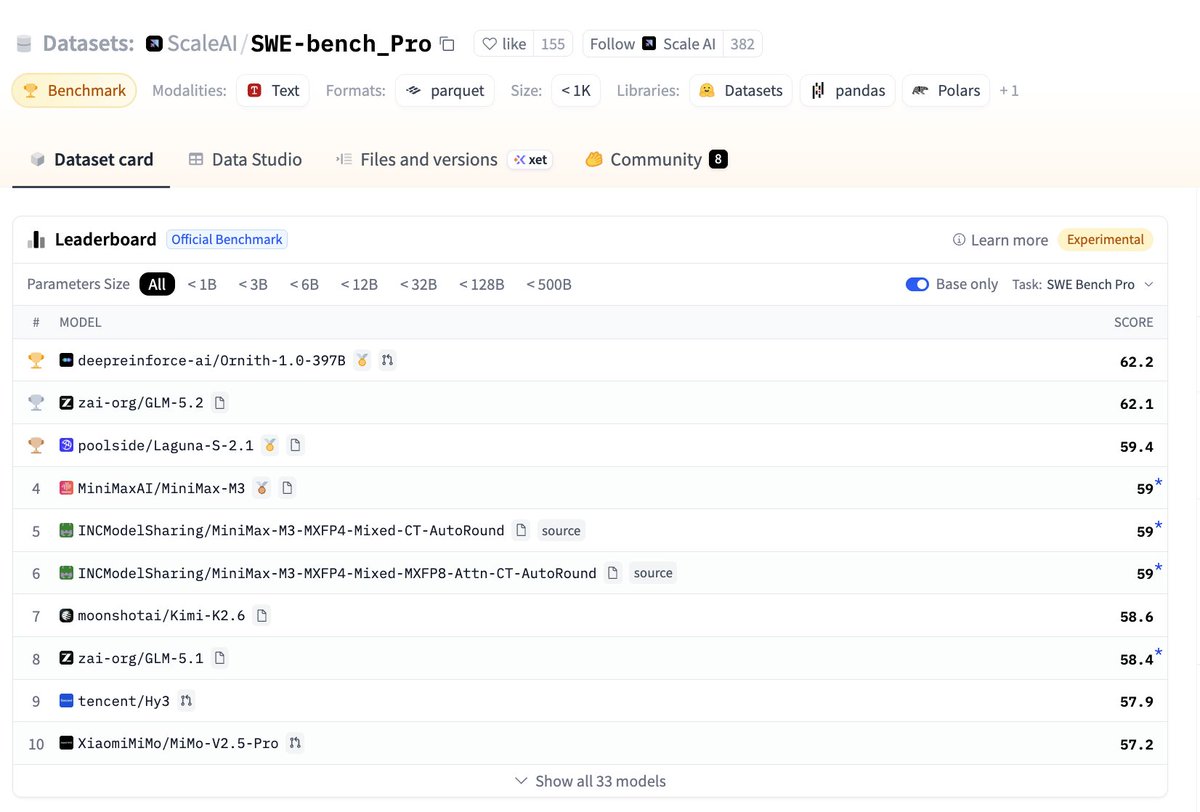Open document icon beside moonshotai/Kimi-K2.6
This screenshot has width=1200, height=812.
[x=262, y=616]
